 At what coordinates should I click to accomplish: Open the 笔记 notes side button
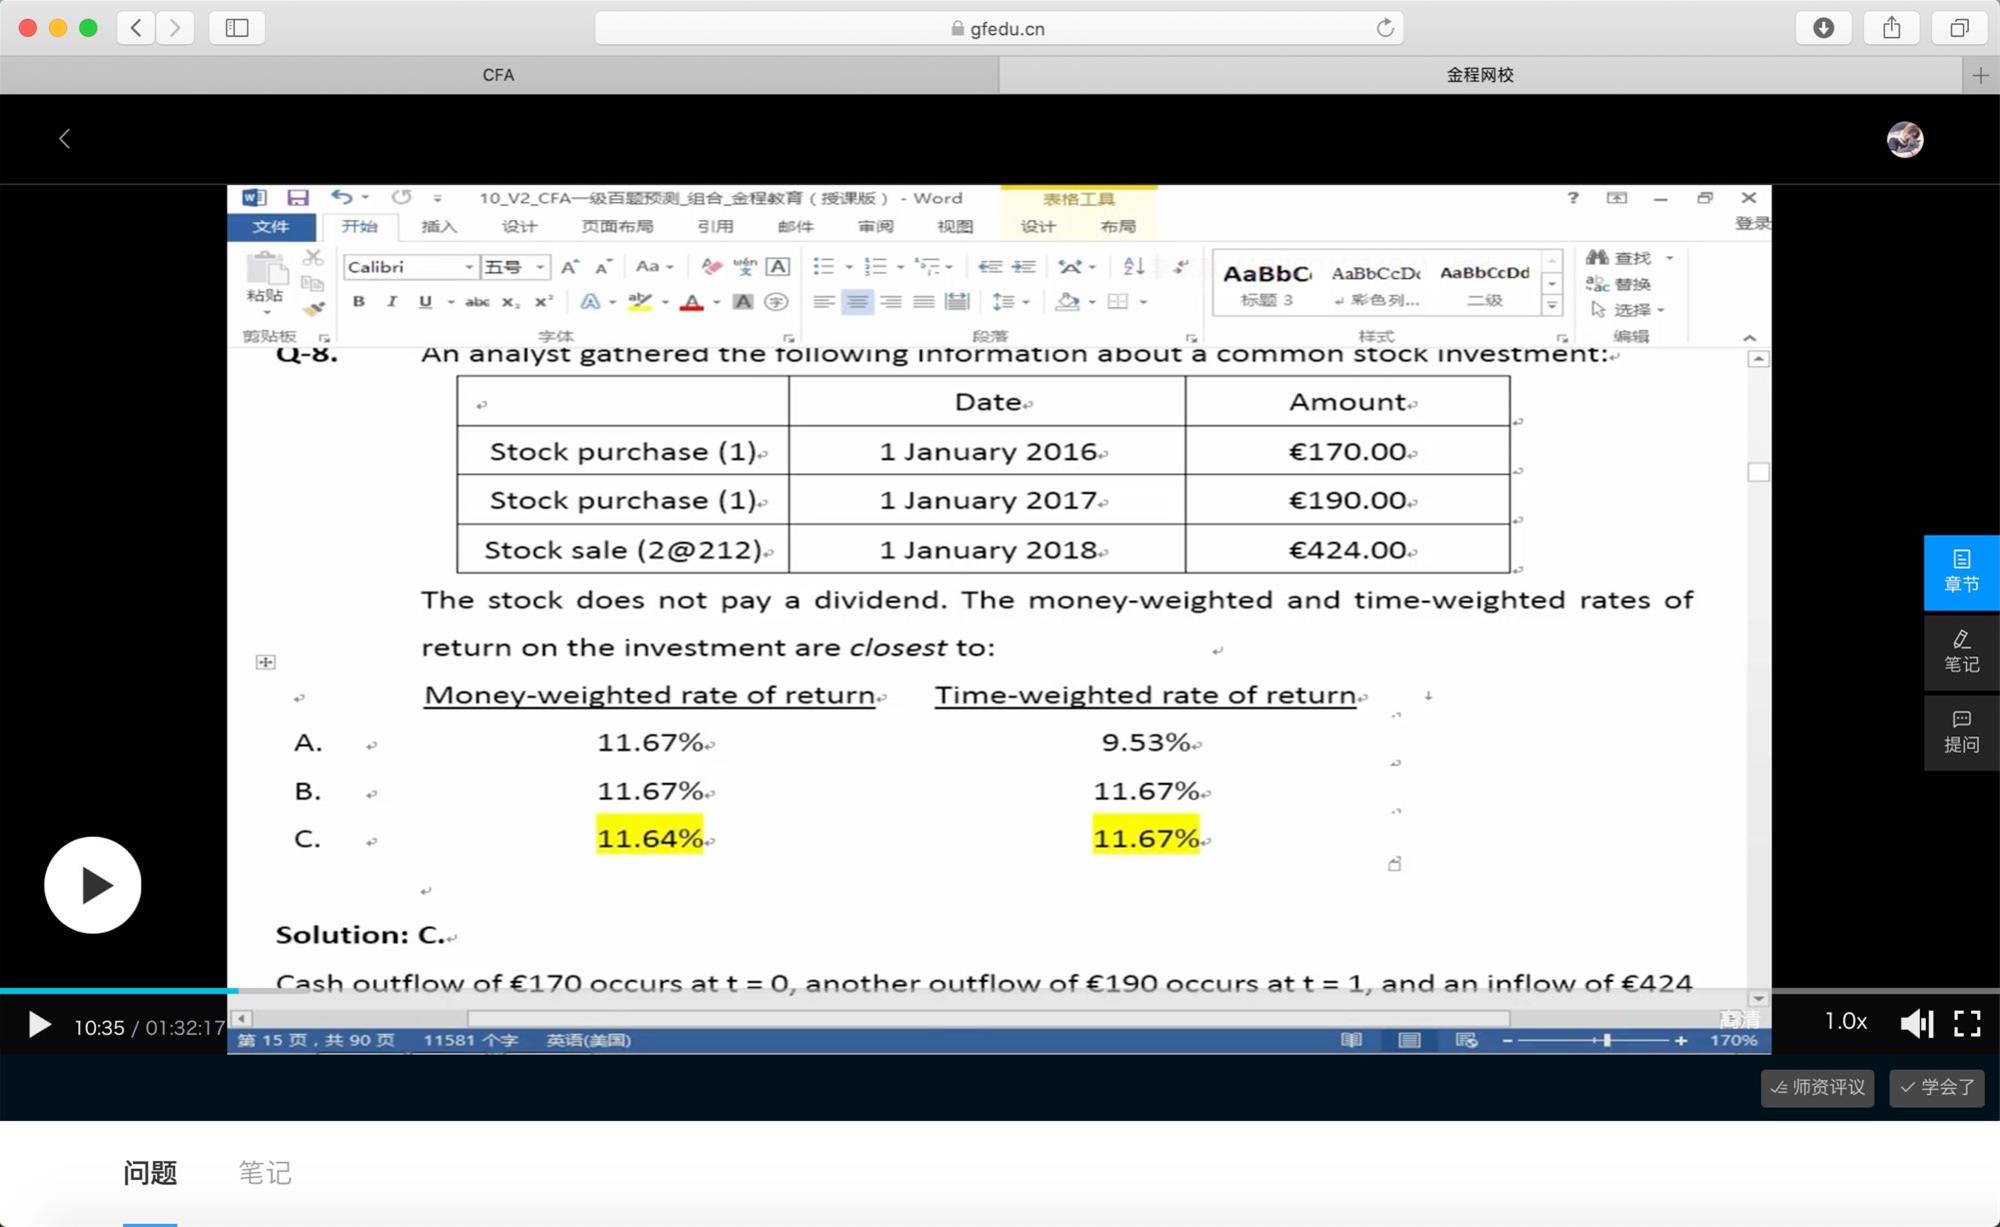click(x=1961, y=652)
